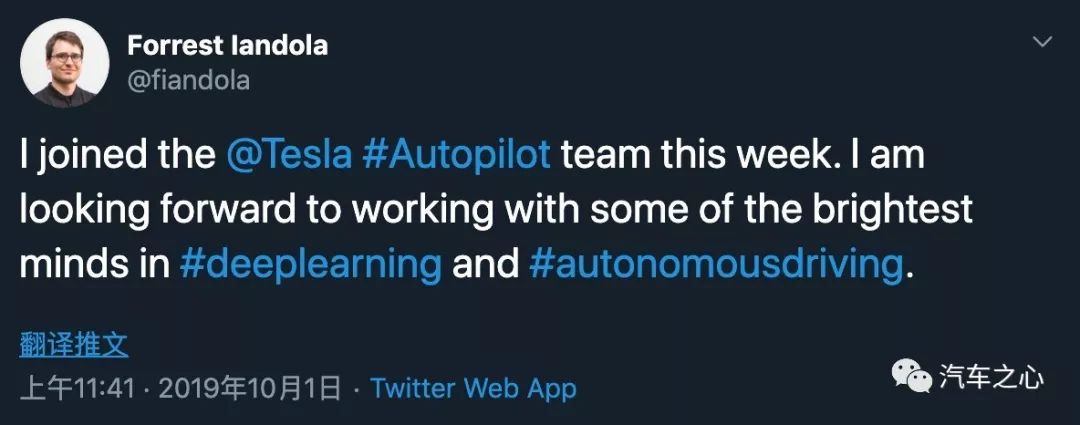
Task: Click the word "and" between the hashtags
Action: click(x=485, y=264)
